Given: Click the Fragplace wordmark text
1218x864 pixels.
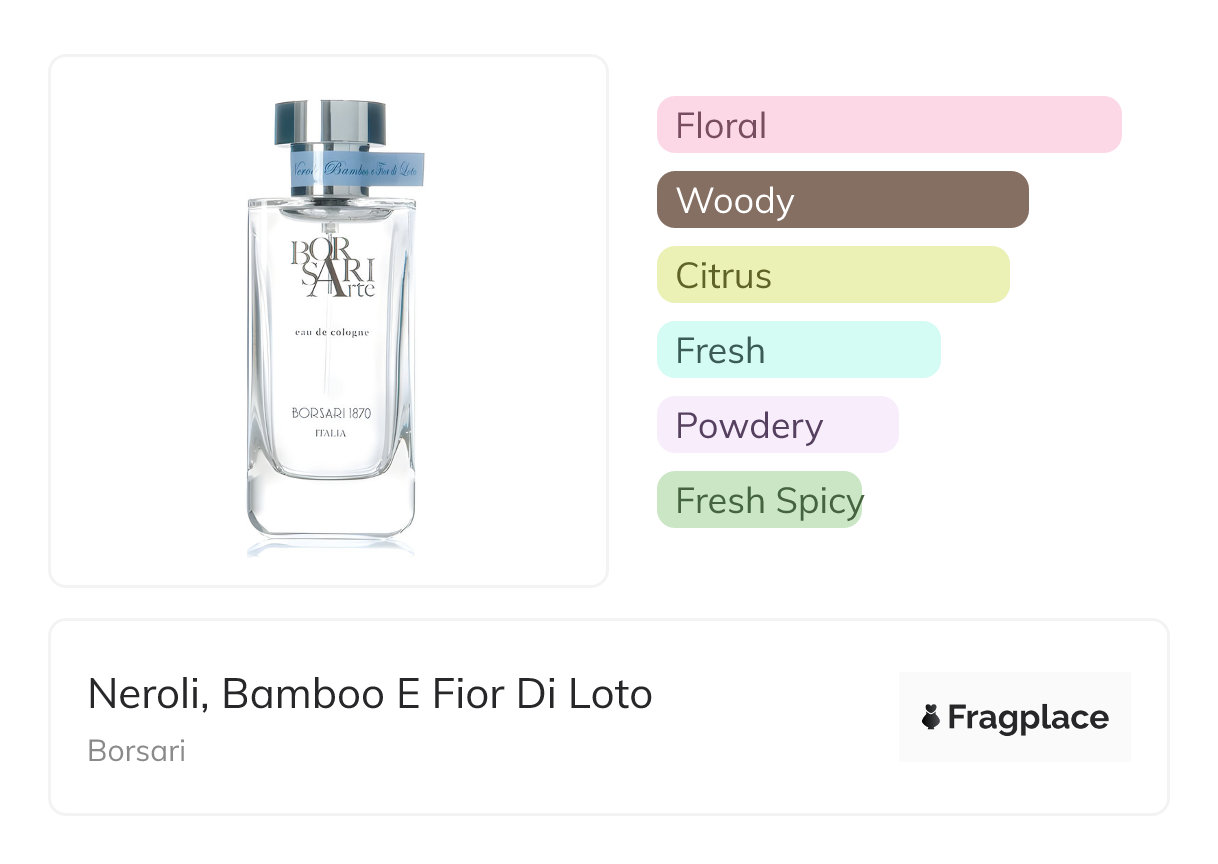Looking at the screenshot, I should coord(1028,718).
